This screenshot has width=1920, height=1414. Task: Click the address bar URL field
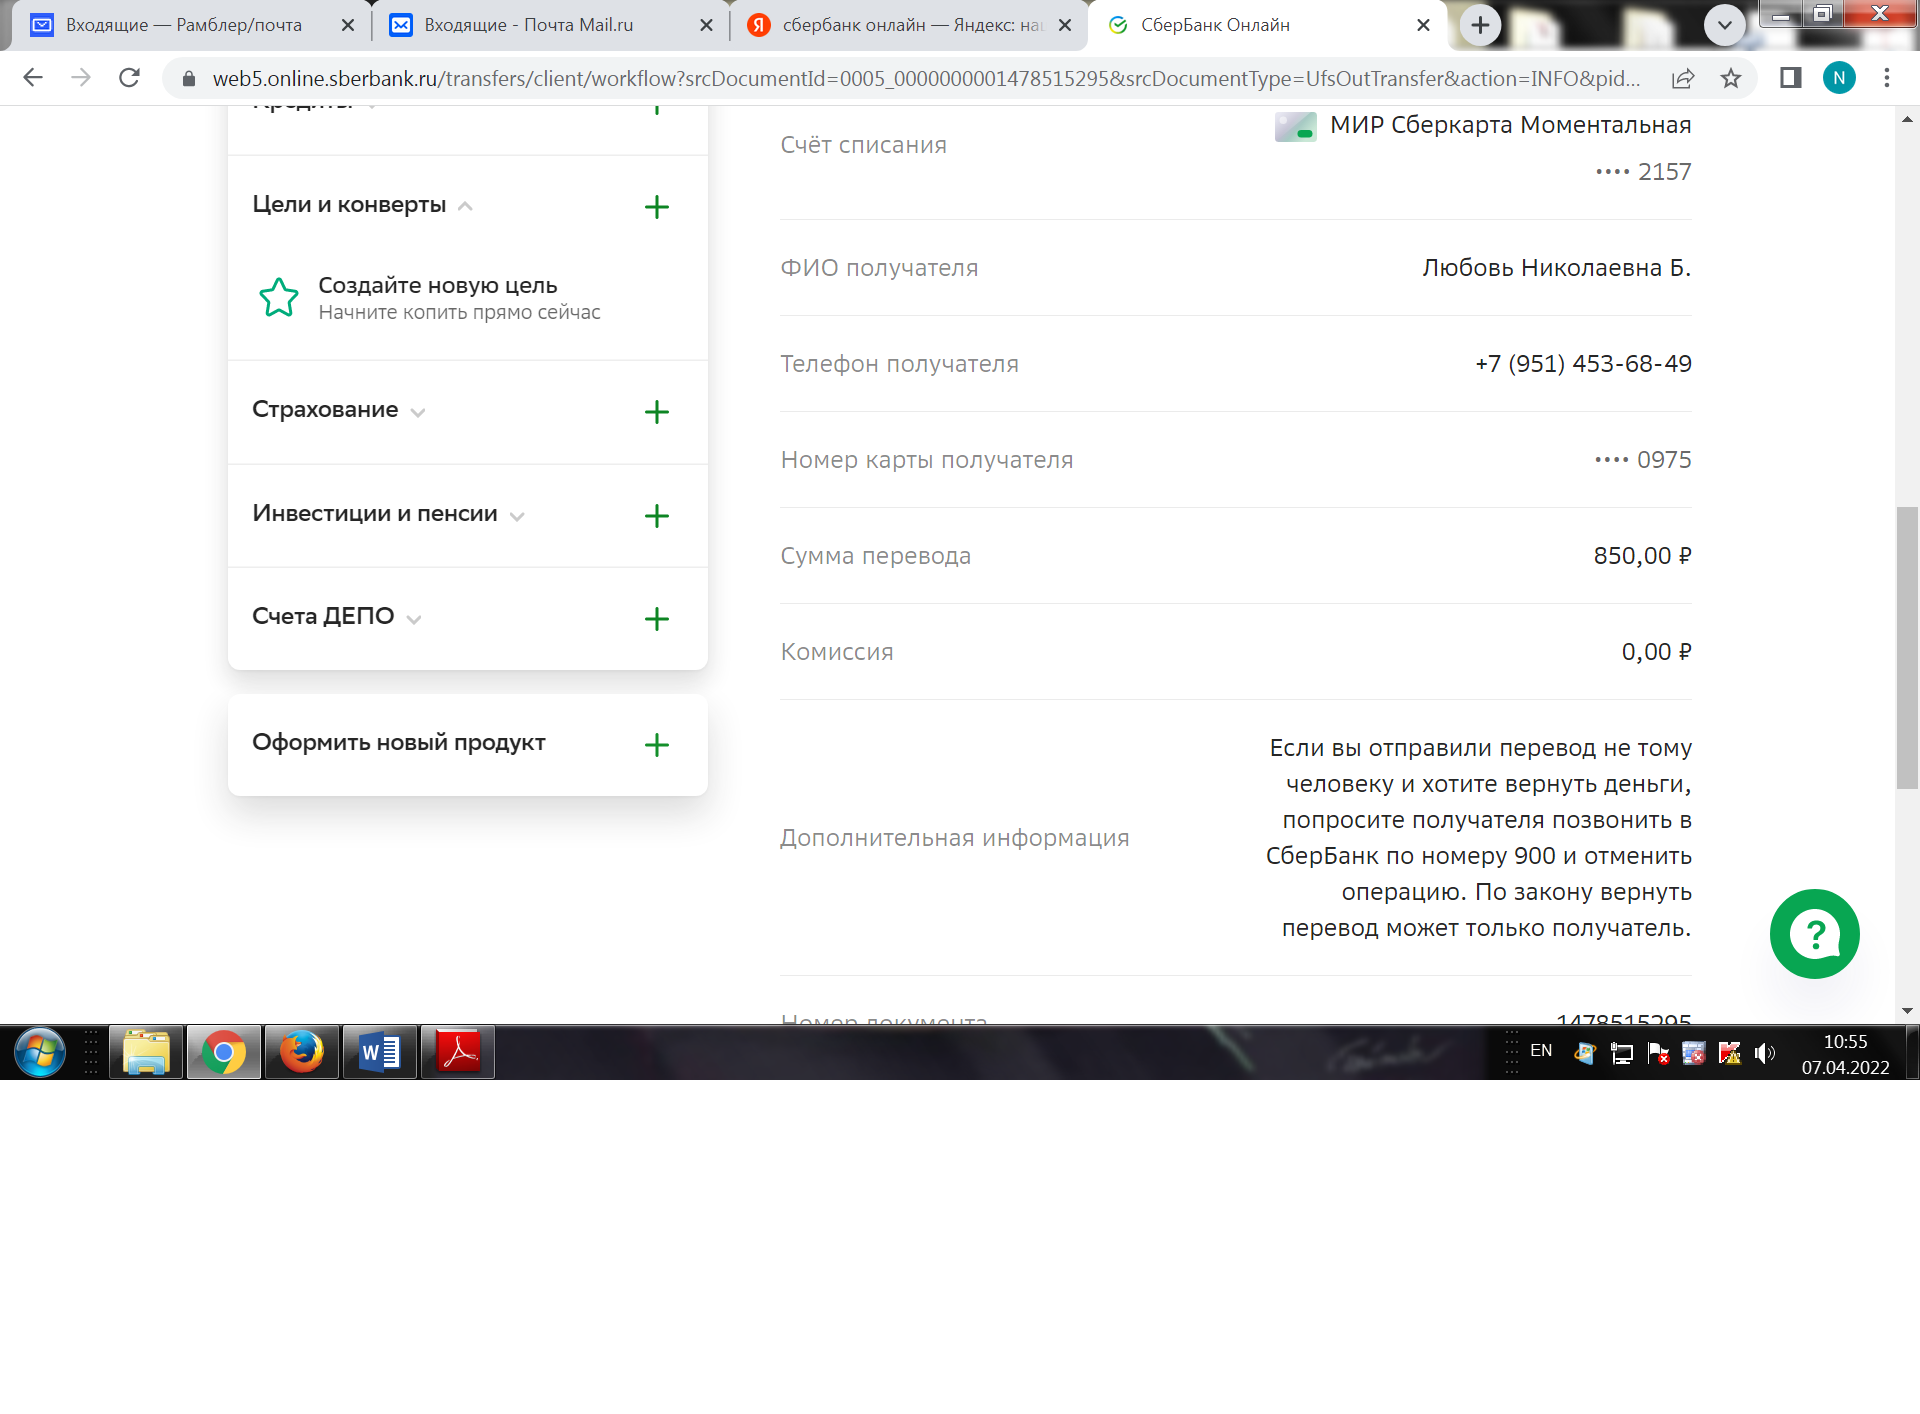(x=926, y=78)
